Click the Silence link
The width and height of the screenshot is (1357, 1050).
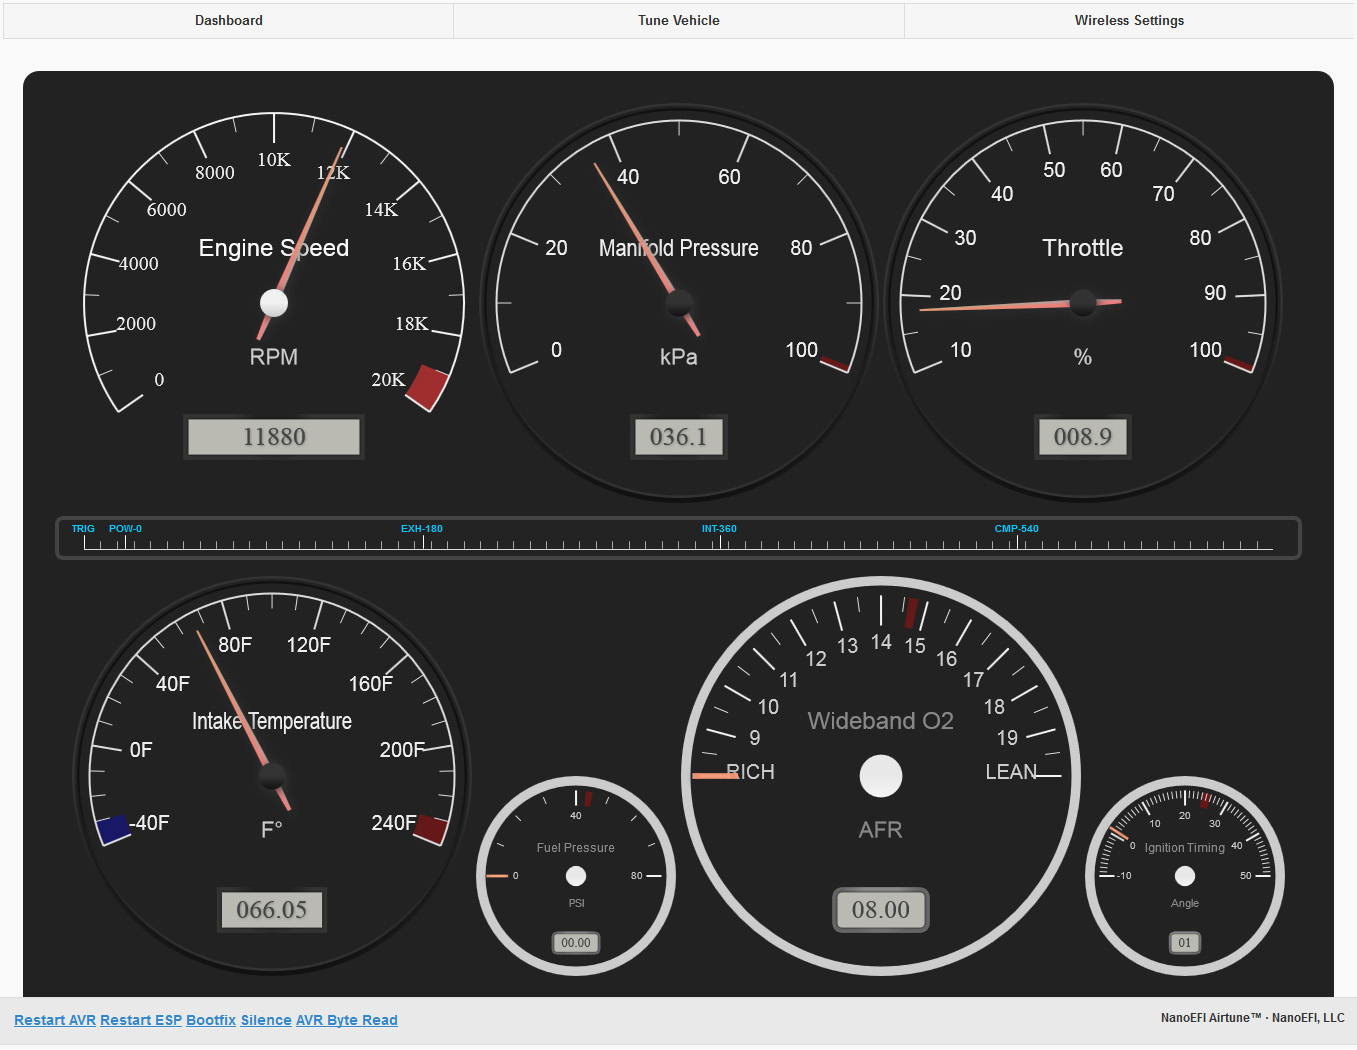(x=266, y=1020)
